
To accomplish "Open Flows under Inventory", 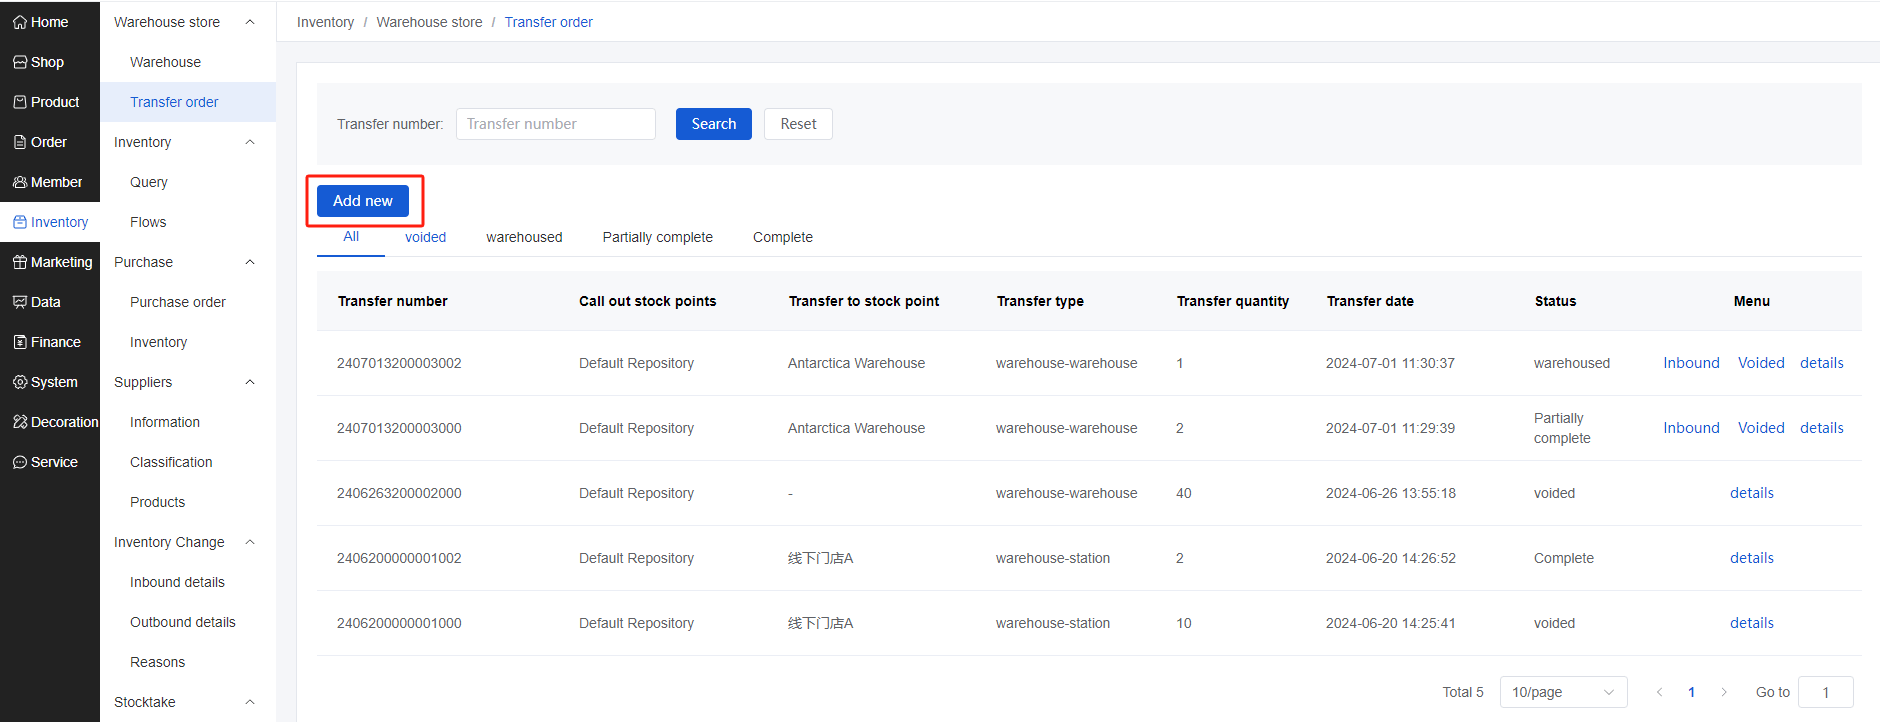I will pyautogui.click(x=188, y=222).
